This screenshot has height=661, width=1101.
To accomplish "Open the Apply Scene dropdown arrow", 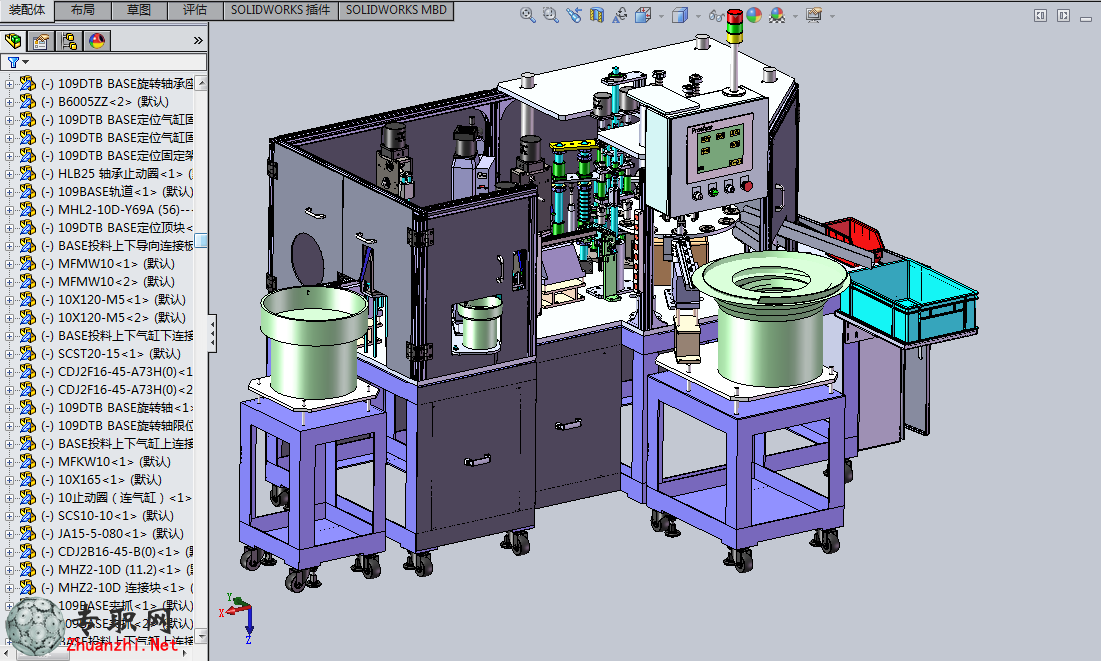I will coord(795,15).
